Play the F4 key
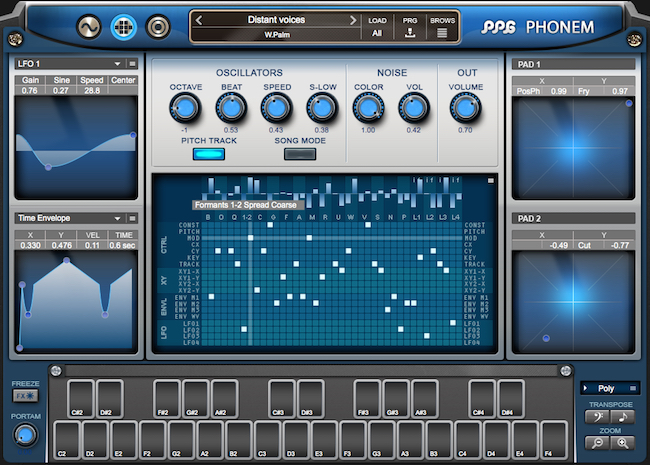This screenshot has height=465, width=650. [553, 440]
